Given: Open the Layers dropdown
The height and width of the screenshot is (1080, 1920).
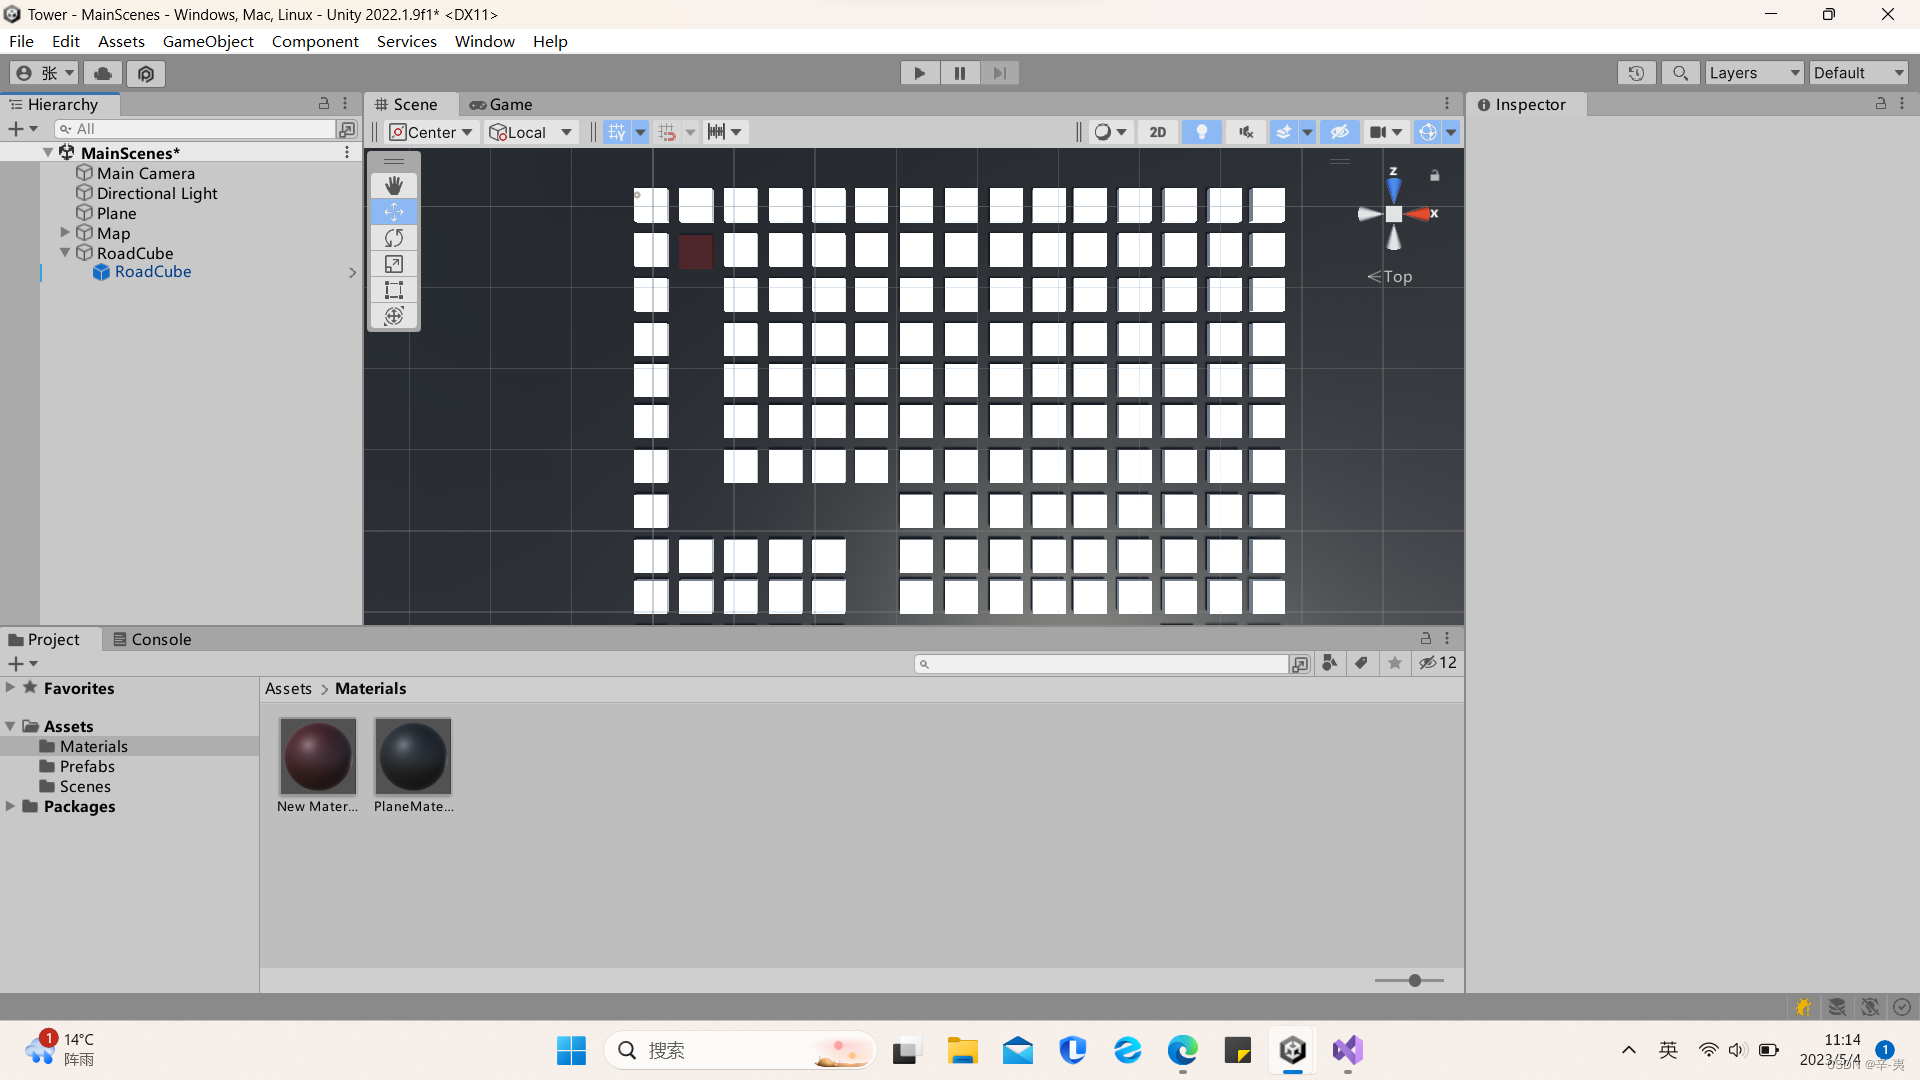Looking at the screenshot, I should [1753, 73].
